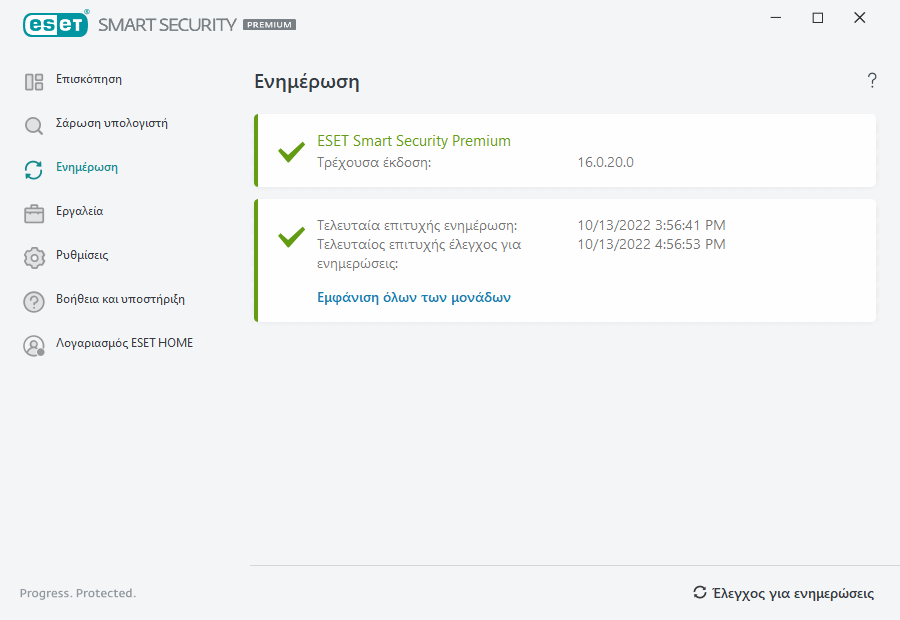Click the green checkmark beside last successful update
The width and height of the screenshot is (900, 620).
point(291,237)
